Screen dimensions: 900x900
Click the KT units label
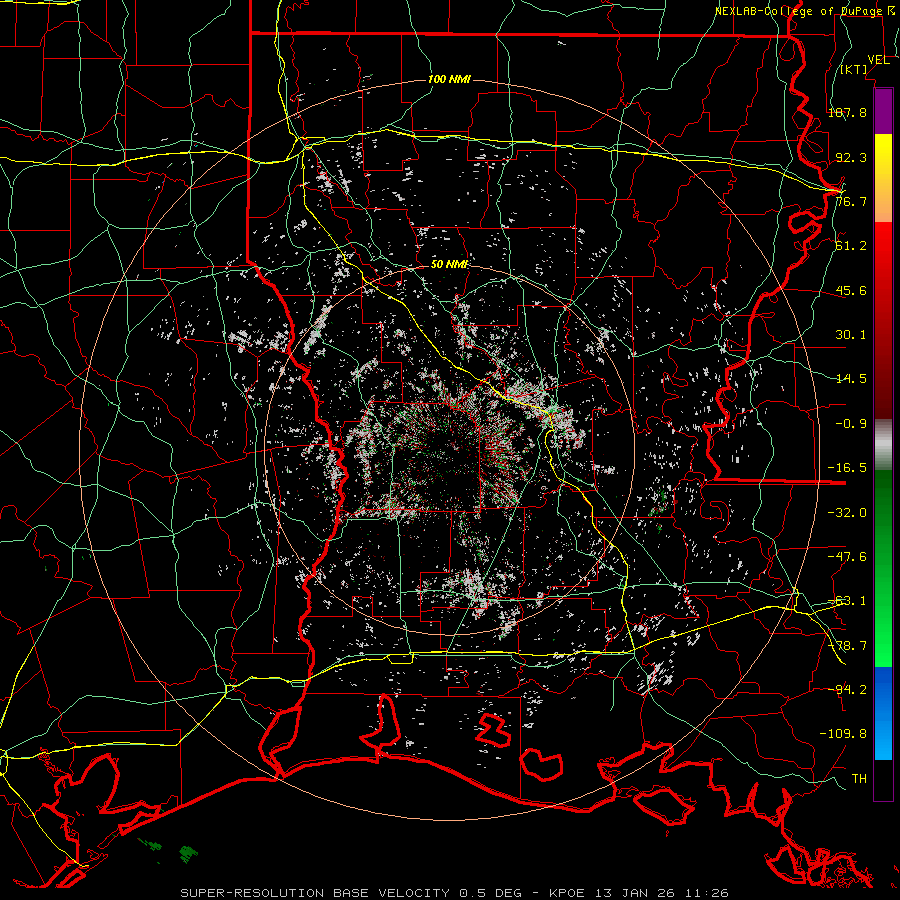[854, 69]
